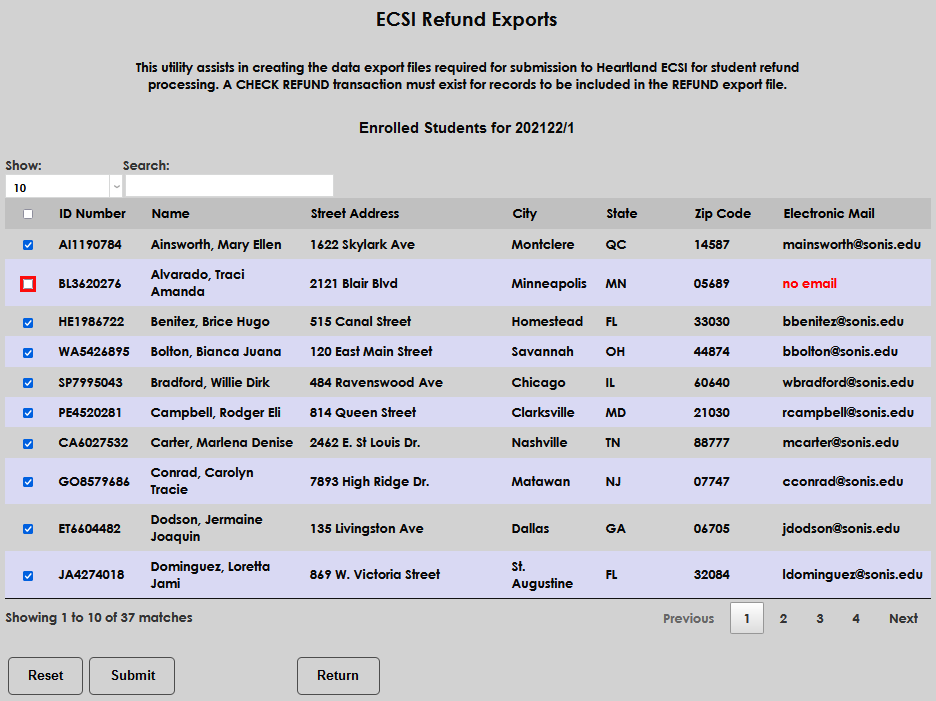Uncheck Dominguez, Loretta Jami's row
936x701 pixels.
(28, 574)
